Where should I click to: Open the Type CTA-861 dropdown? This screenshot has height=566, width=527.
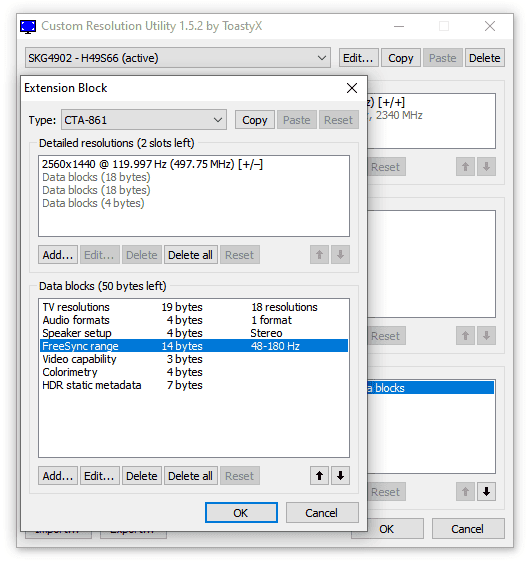click(144, 120)
